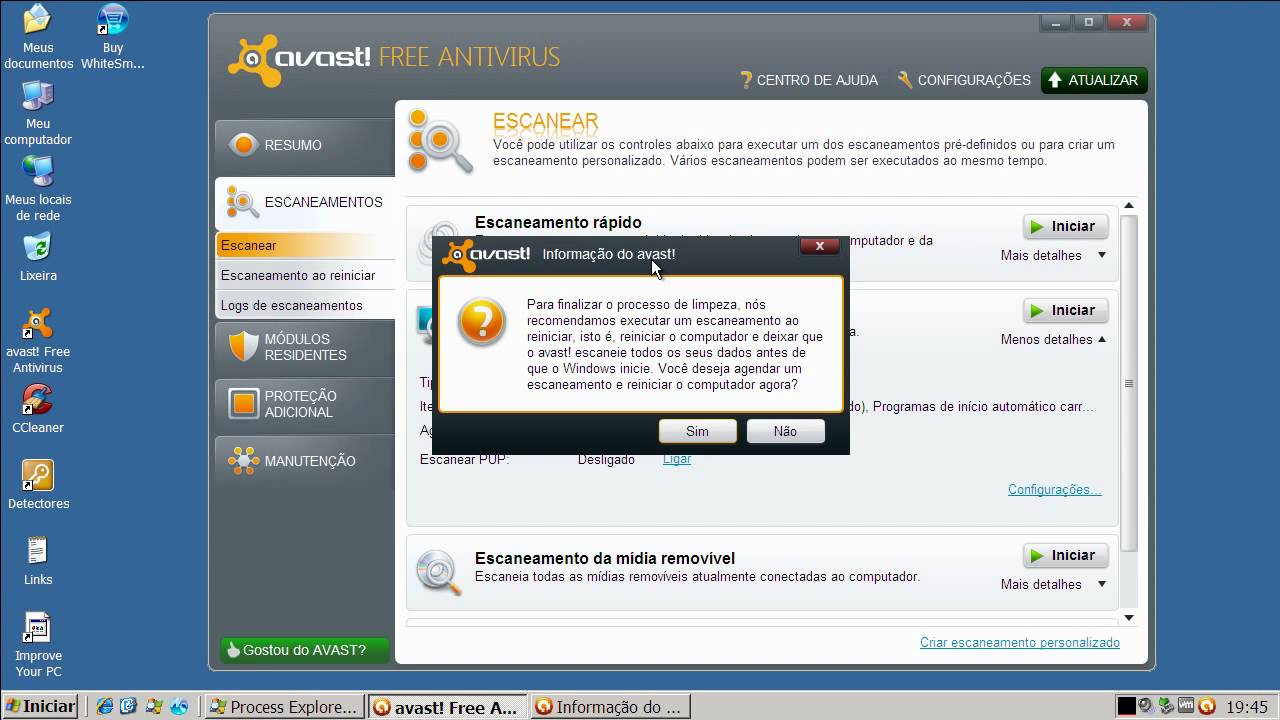Click the taskbar clock 19:45
Viewport: 1280px width, 720px height.
coord(1248,707)
